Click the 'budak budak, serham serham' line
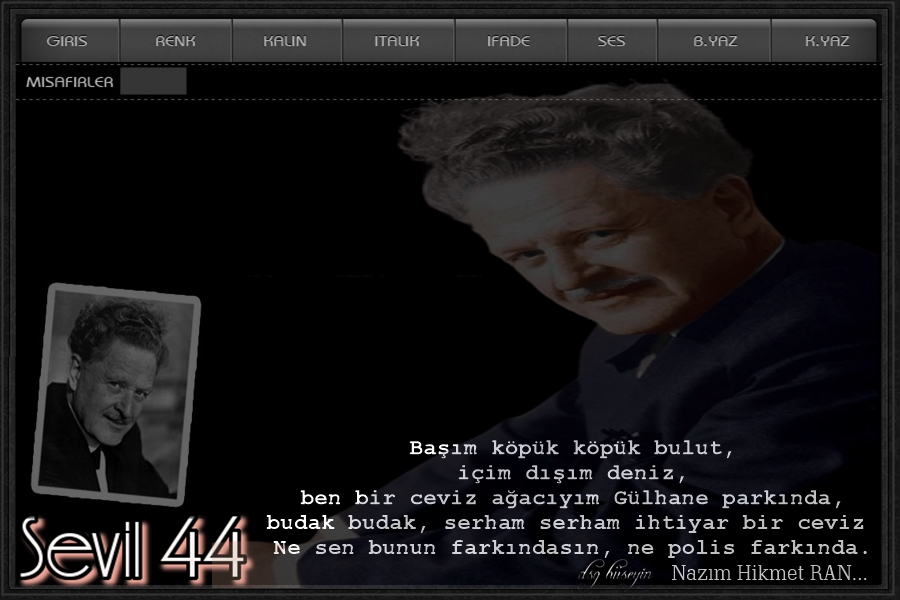Viewport: 900px width, 600px height. pyautogui.click(x=565, y=523)
